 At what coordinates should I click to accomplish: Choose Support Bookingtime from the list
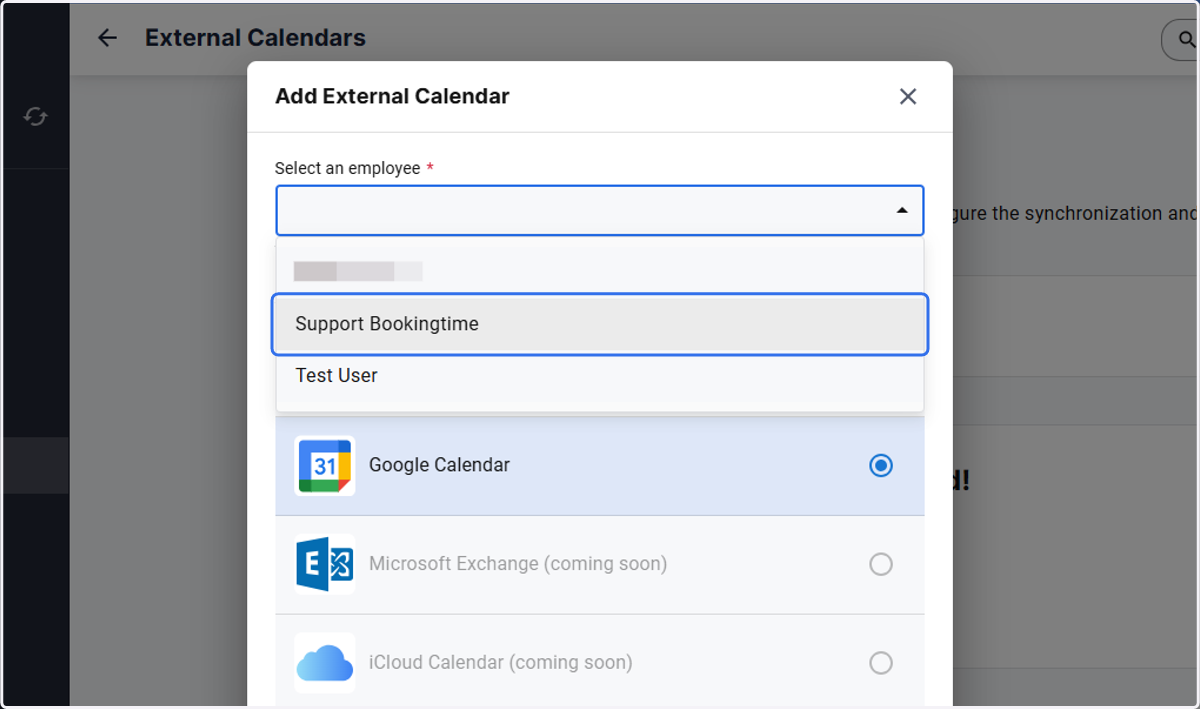tap(600, 324)
